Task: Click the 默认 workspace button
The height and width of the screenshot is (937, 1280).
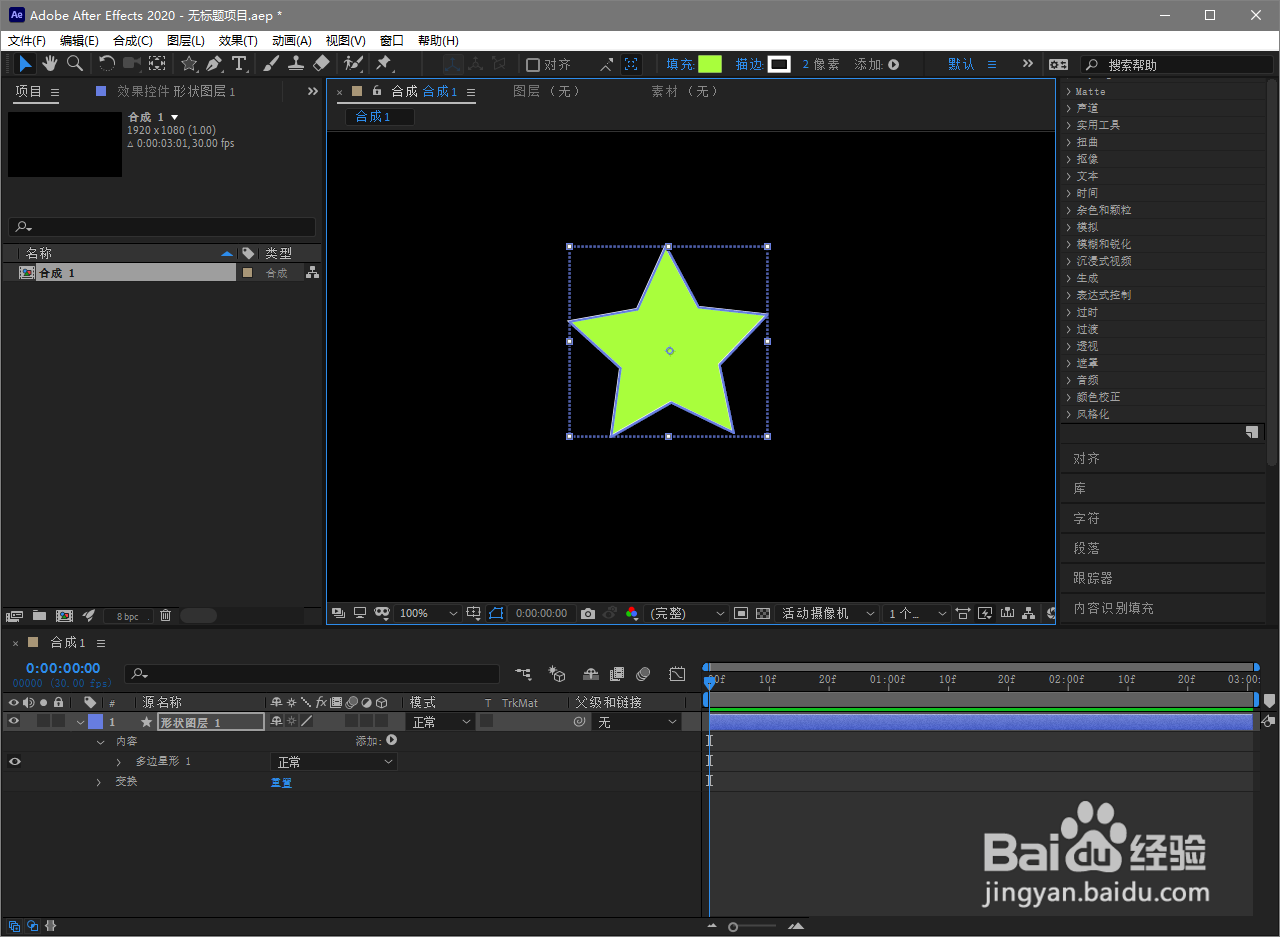Action: pos(961,64)
